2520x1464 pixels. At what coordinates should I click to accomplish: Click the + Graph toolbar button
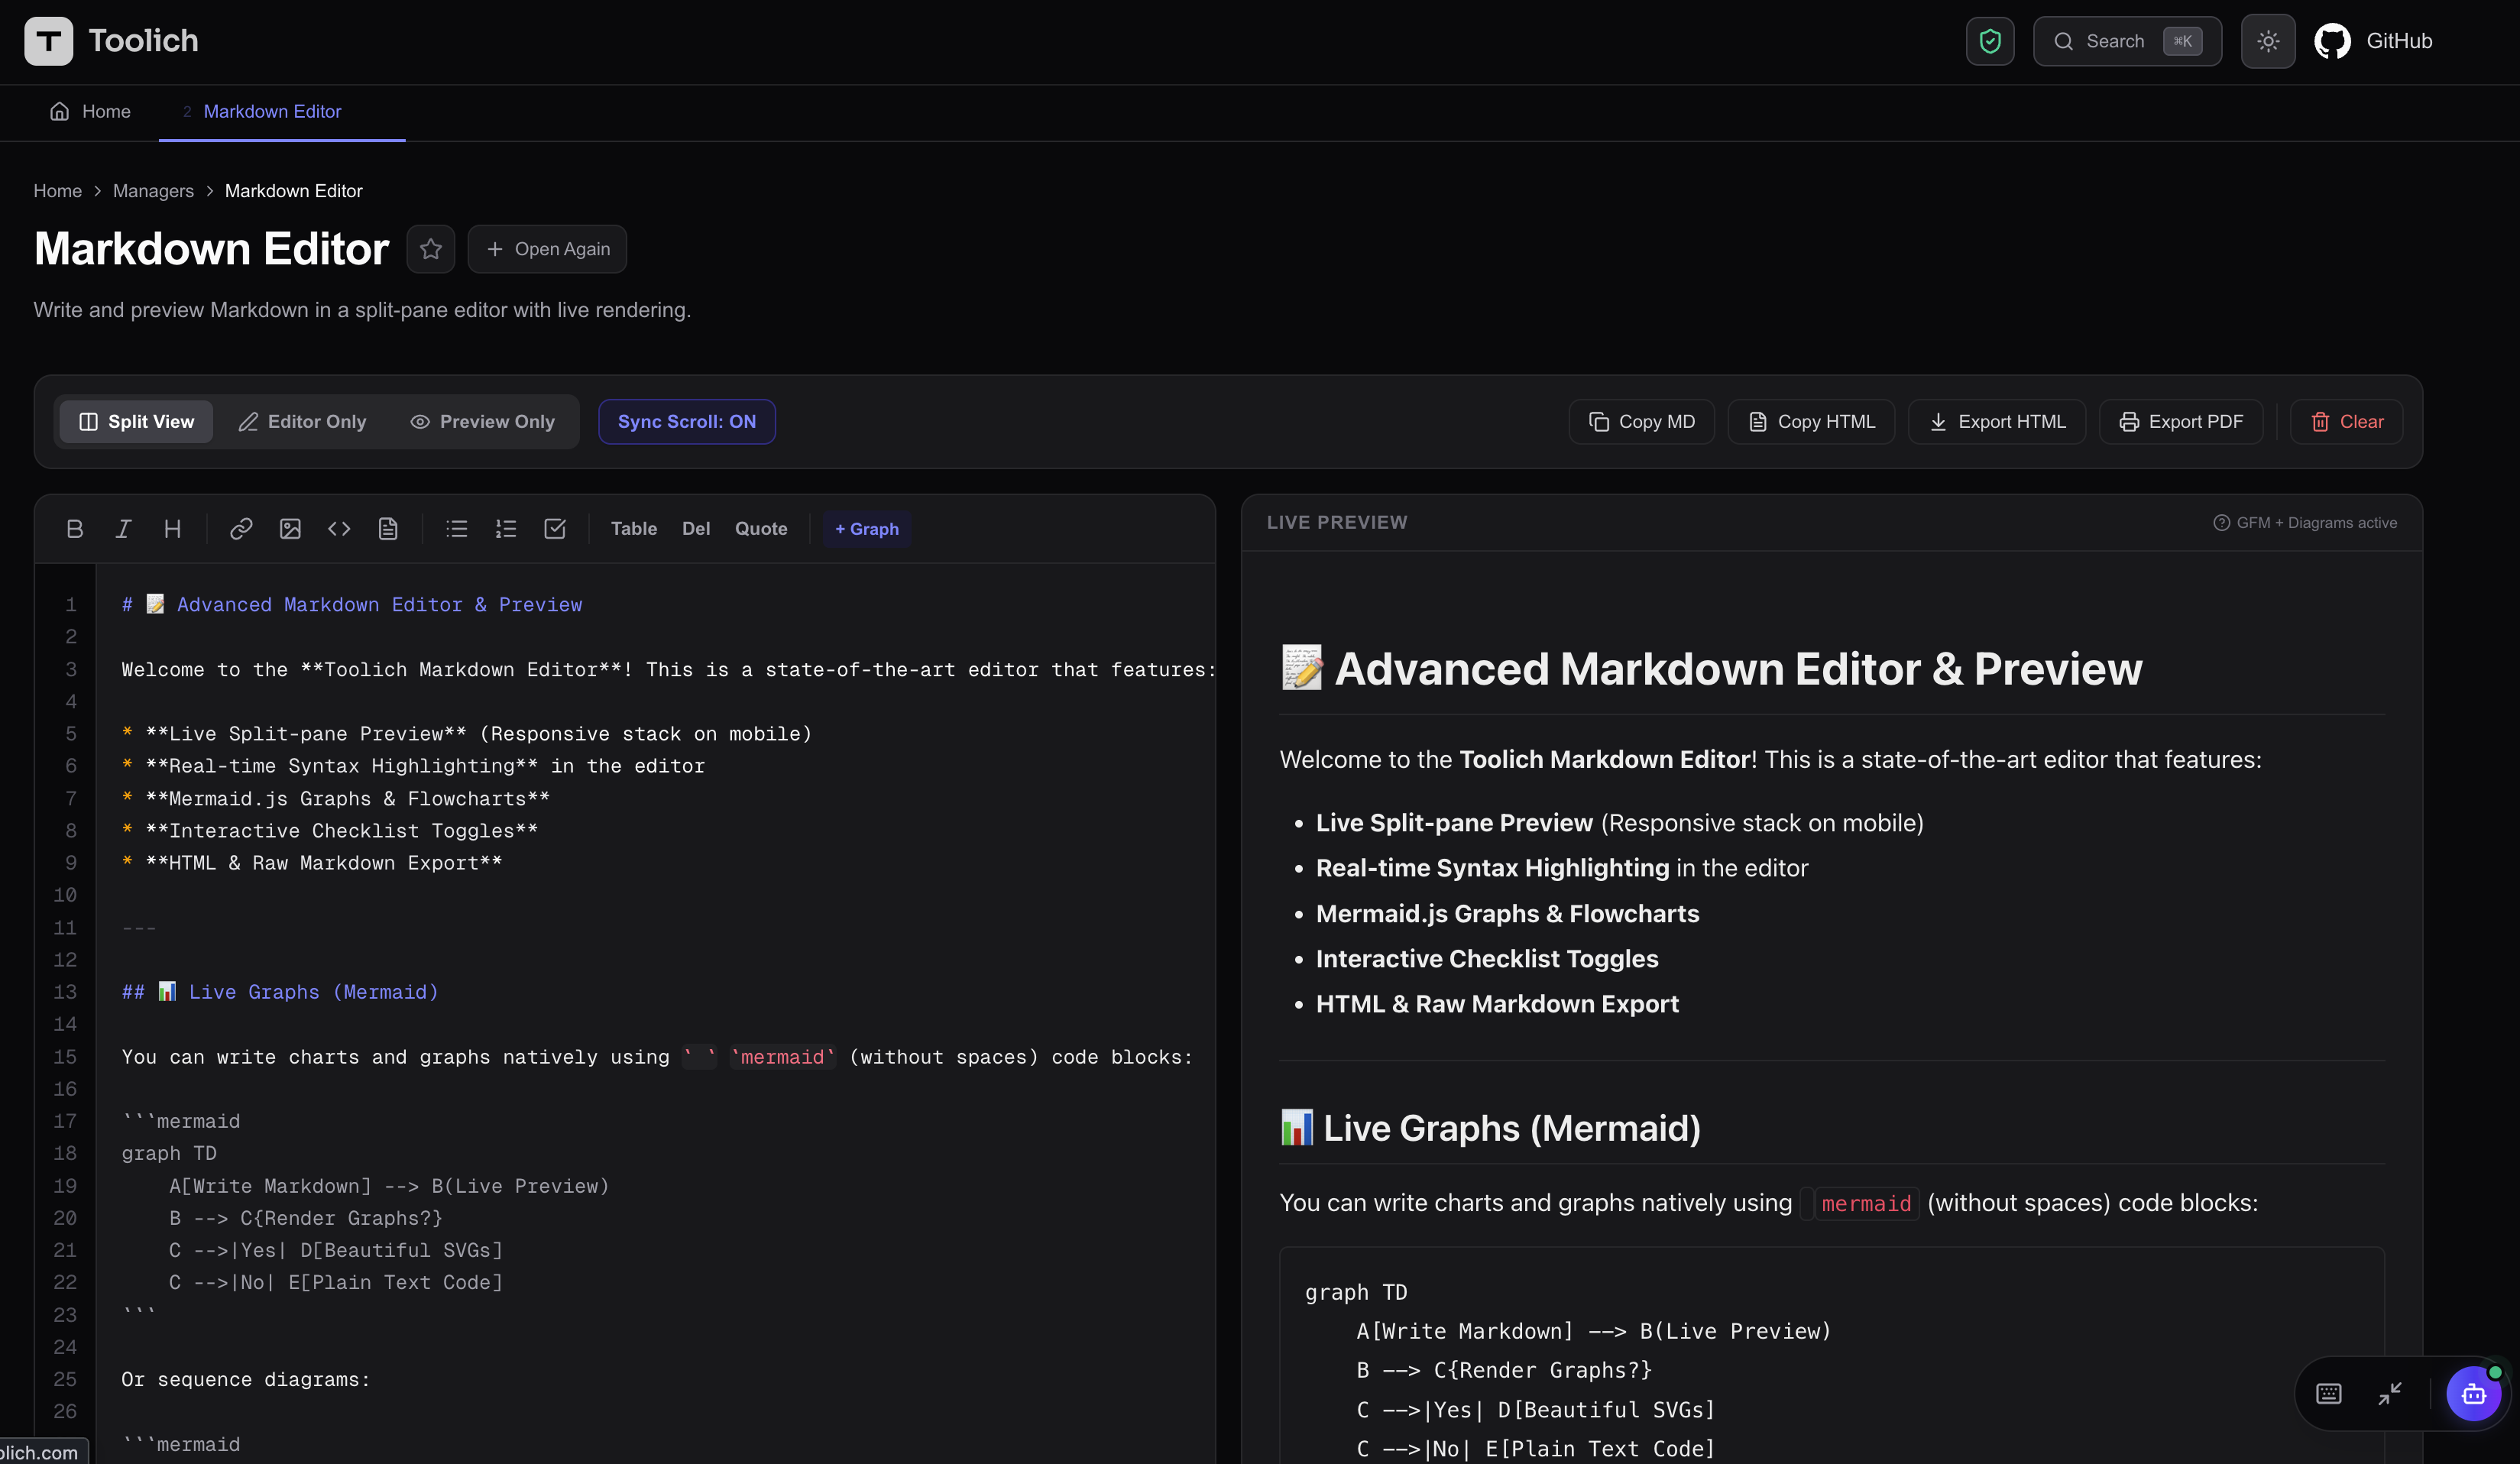coord(867,529)
